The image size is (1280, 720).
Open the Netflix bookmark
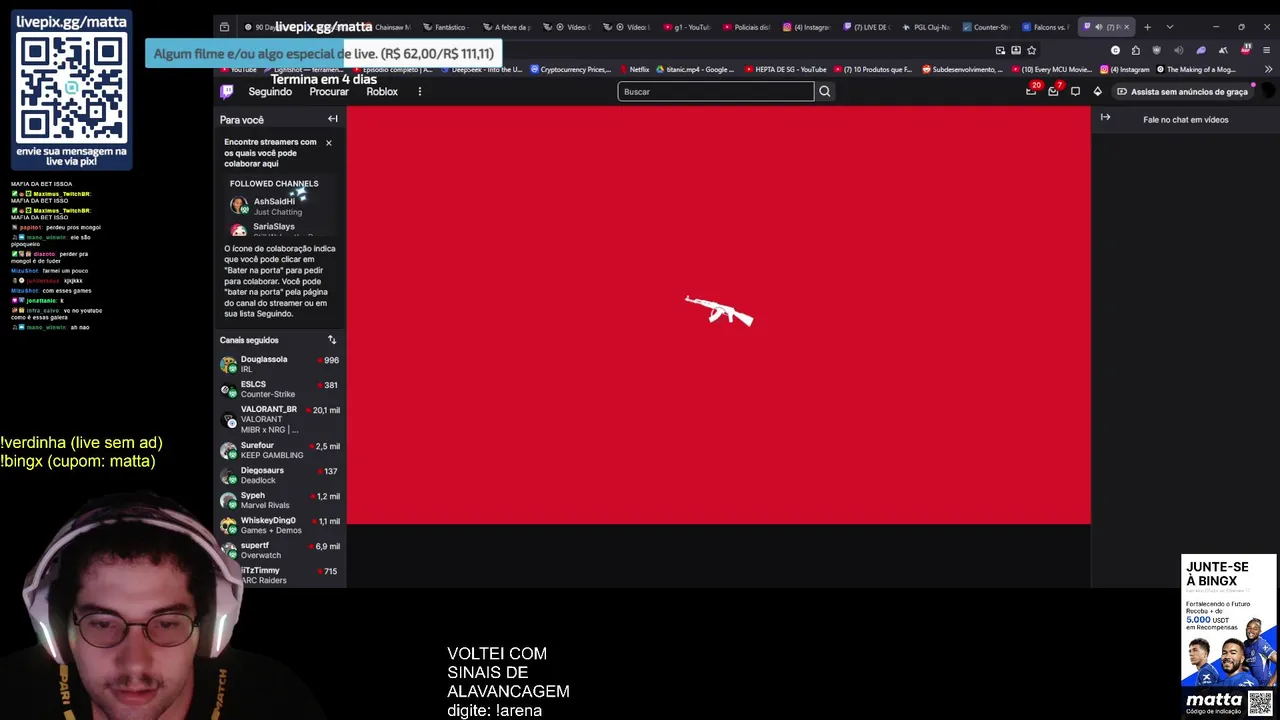pos(634,70)
